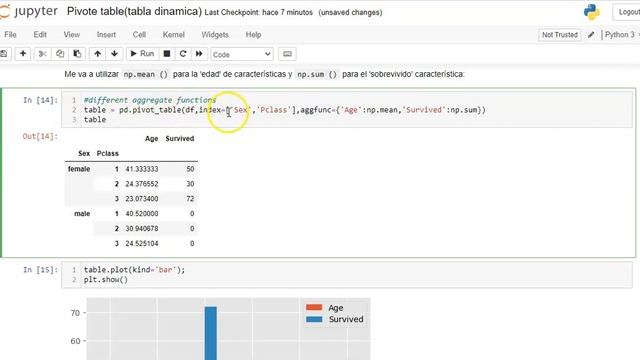Click the female row label
This screenshot has height=360, width=640.
click(x=79, y=169)
